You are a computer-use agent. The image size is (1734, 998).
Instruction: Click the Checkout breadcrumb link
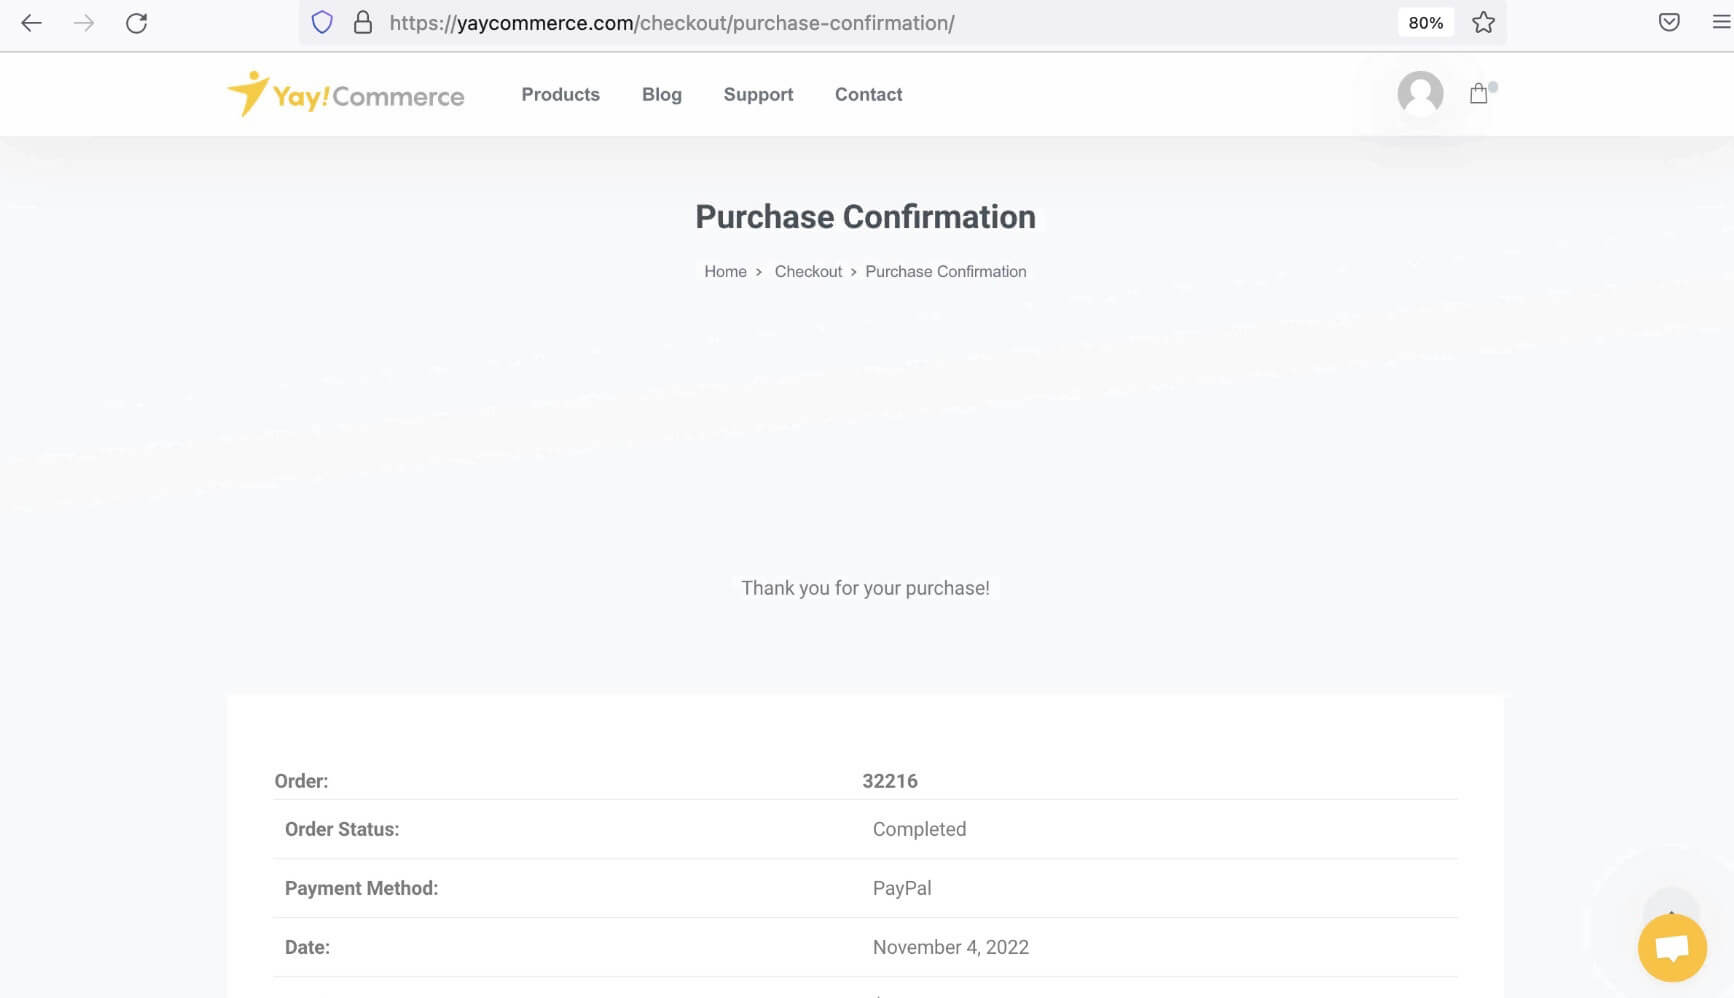click(x=808, y=272)
